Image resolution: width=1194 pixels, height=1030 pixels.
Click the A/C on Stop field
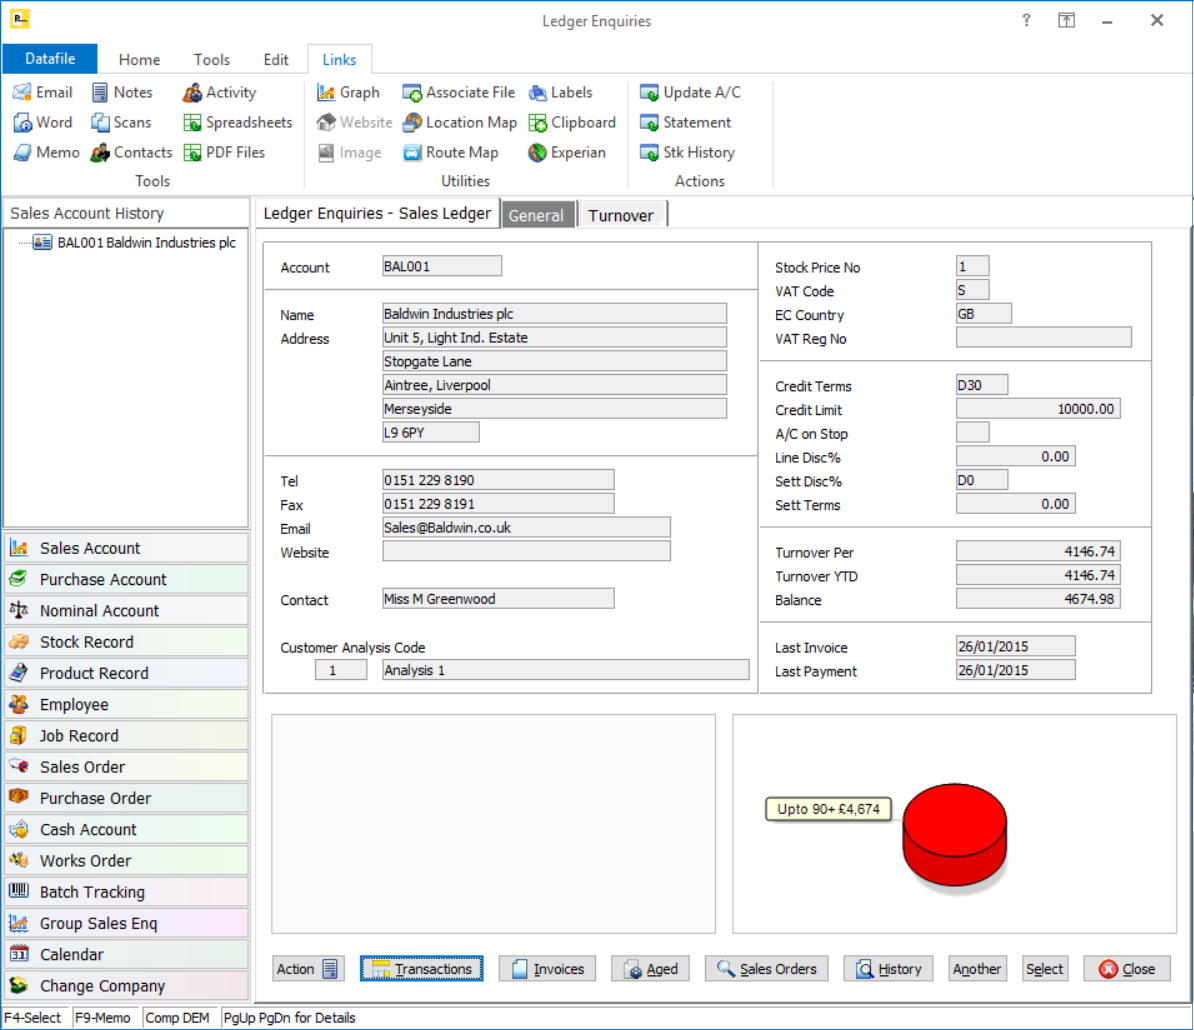click(x=972, y=432)
